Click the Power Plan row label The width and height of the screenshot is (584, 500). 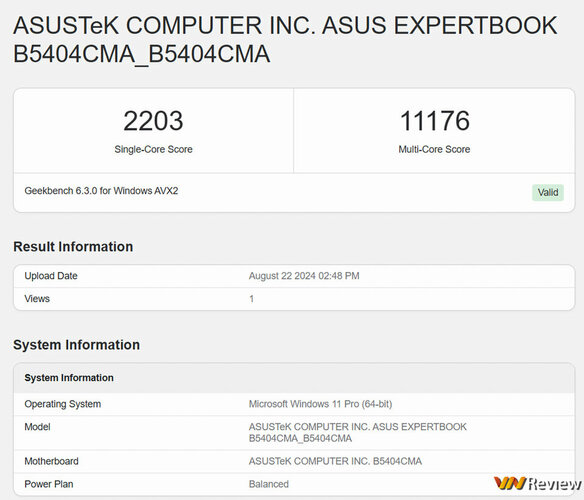(49, 484)
